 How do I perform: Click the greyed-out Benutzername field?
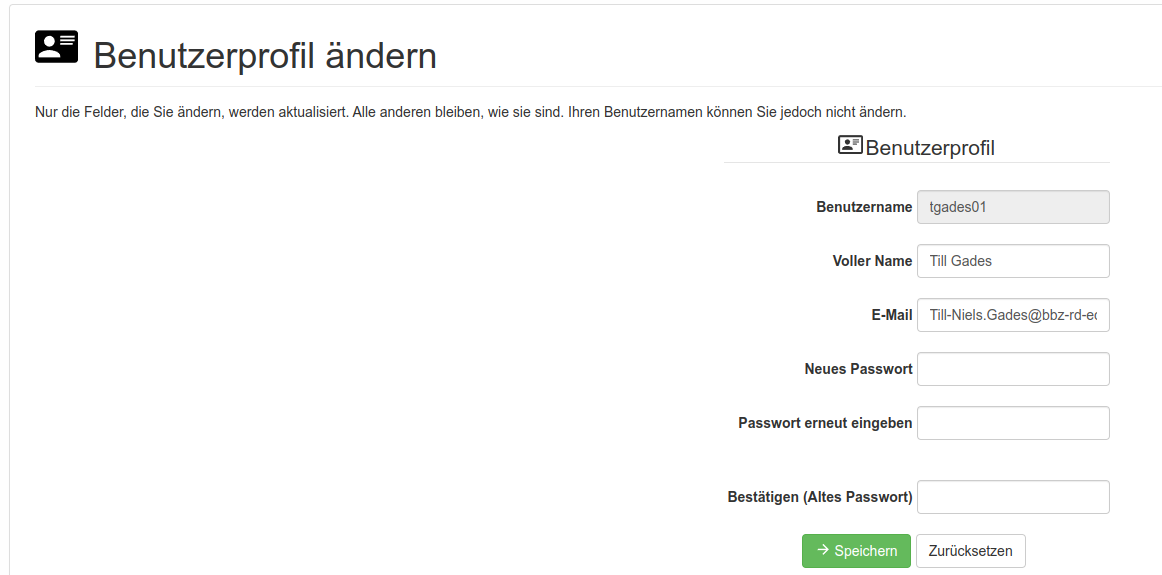(1013, 207)
